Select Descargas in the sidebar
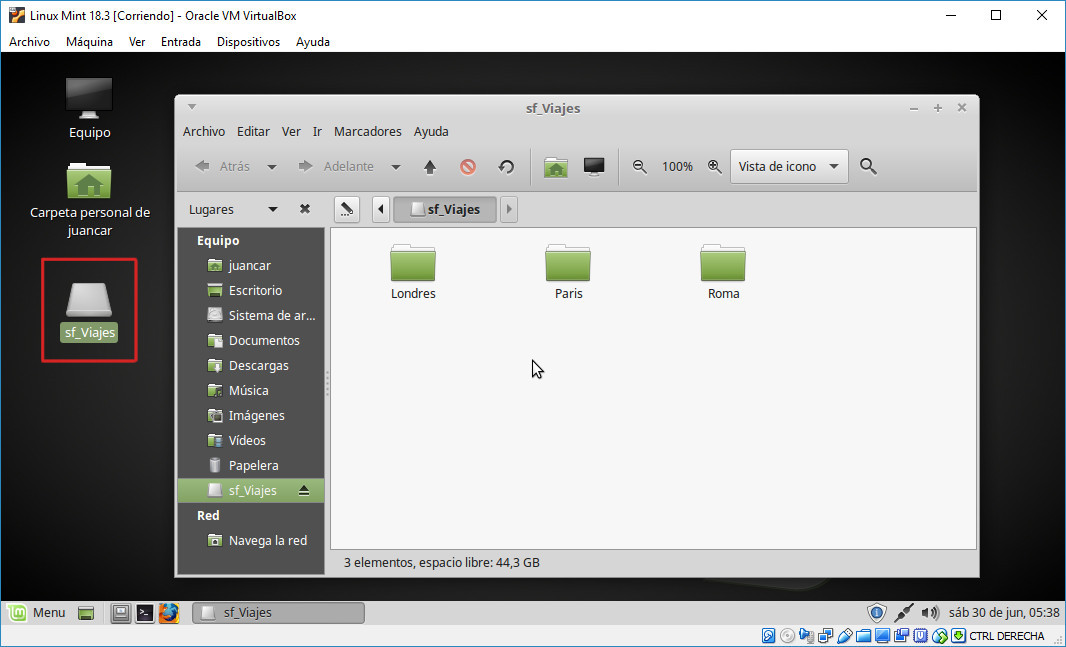1066x647 pixels. [258, 365]
